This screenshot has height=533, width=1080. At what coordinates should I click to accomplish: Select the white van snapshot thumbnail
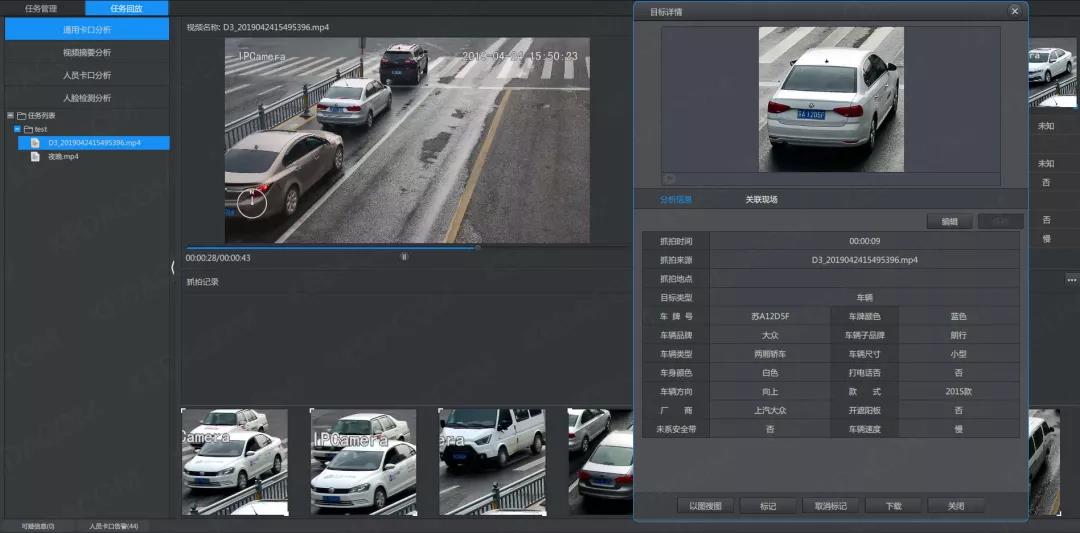pos(491,461)
